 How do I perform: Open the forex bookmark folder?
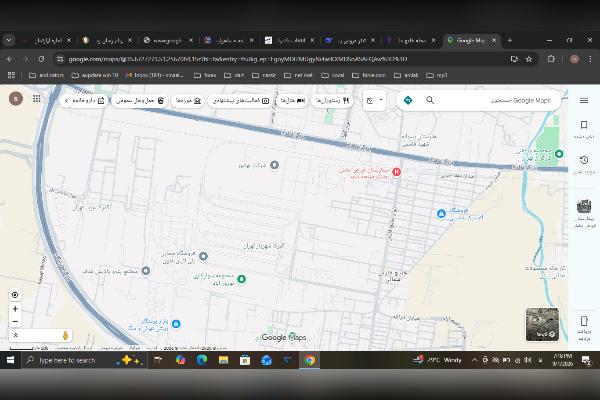(x=205, y=75)
